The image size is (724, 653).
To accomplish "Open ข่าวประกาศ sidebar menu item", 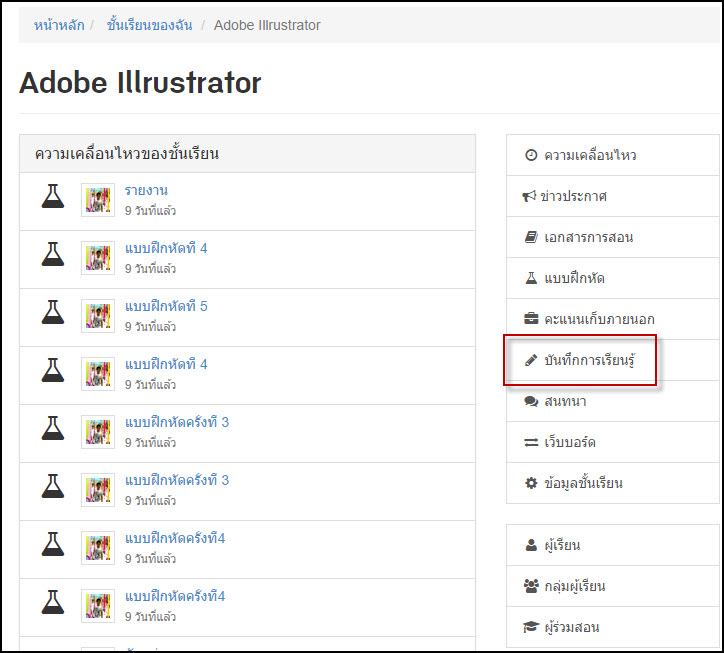I will pyautogui.click(x=613, y=196).
